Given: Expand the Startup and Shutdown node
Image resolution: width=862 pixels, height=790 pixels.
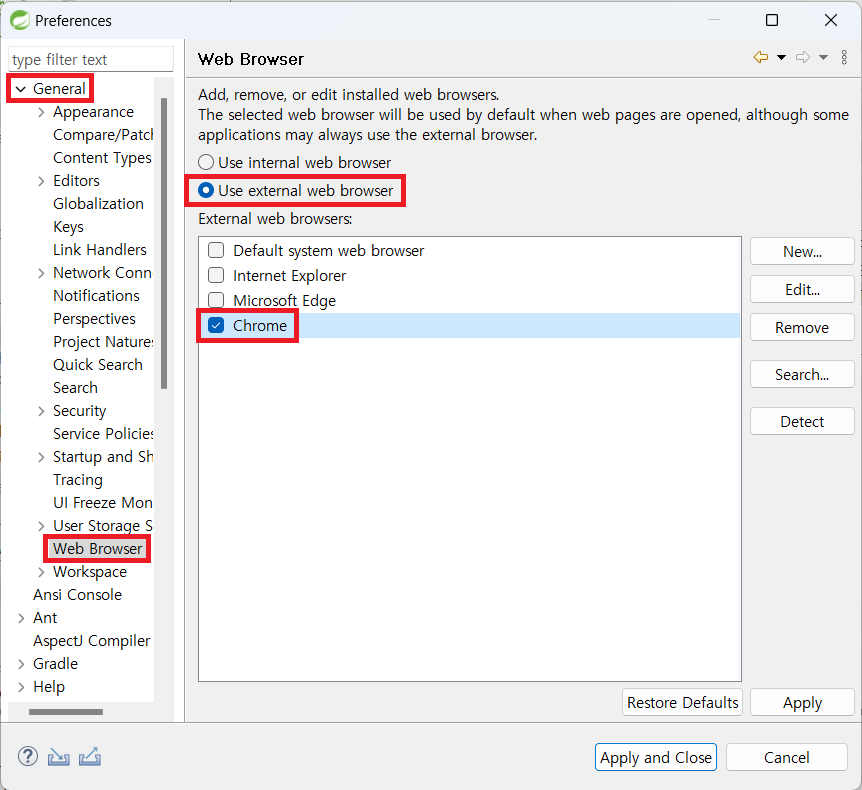Looking at the screenshot, I should coord(41,457).
